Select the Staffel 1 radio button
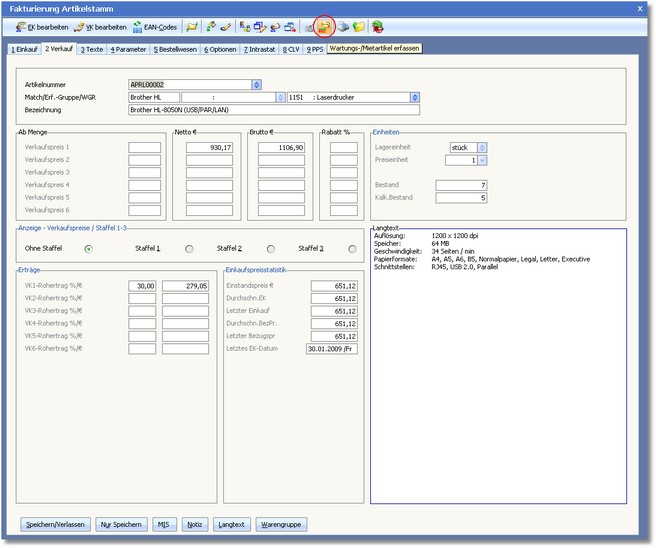 tap(189, 249)
